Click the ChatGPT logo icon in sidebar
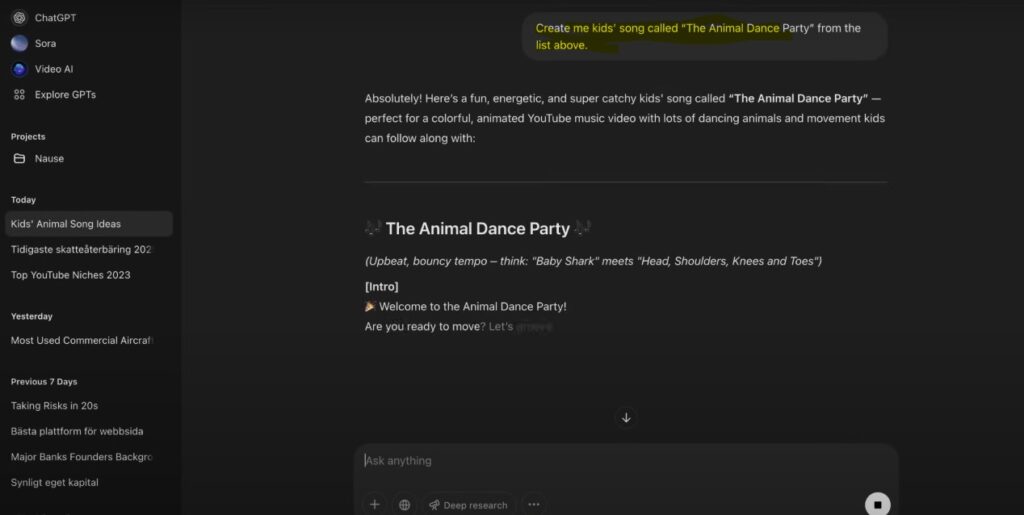The height and width of the screenshot is (515, 1024). [x=19, y=18]
